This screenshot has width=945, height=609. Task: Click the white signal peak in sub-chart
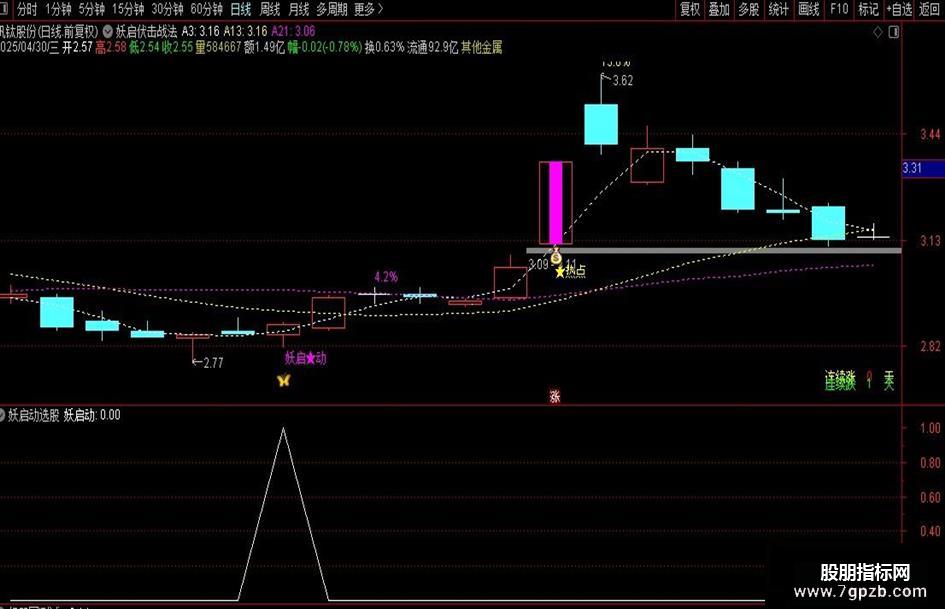coord(283,430)
